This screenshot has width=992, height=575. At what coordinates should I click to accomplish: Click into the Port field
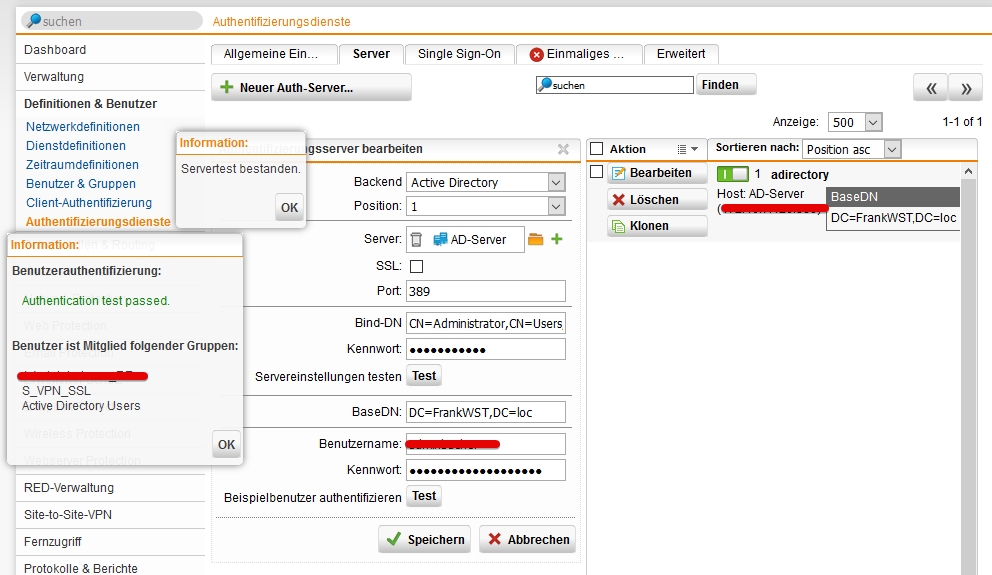click(486, 291)
